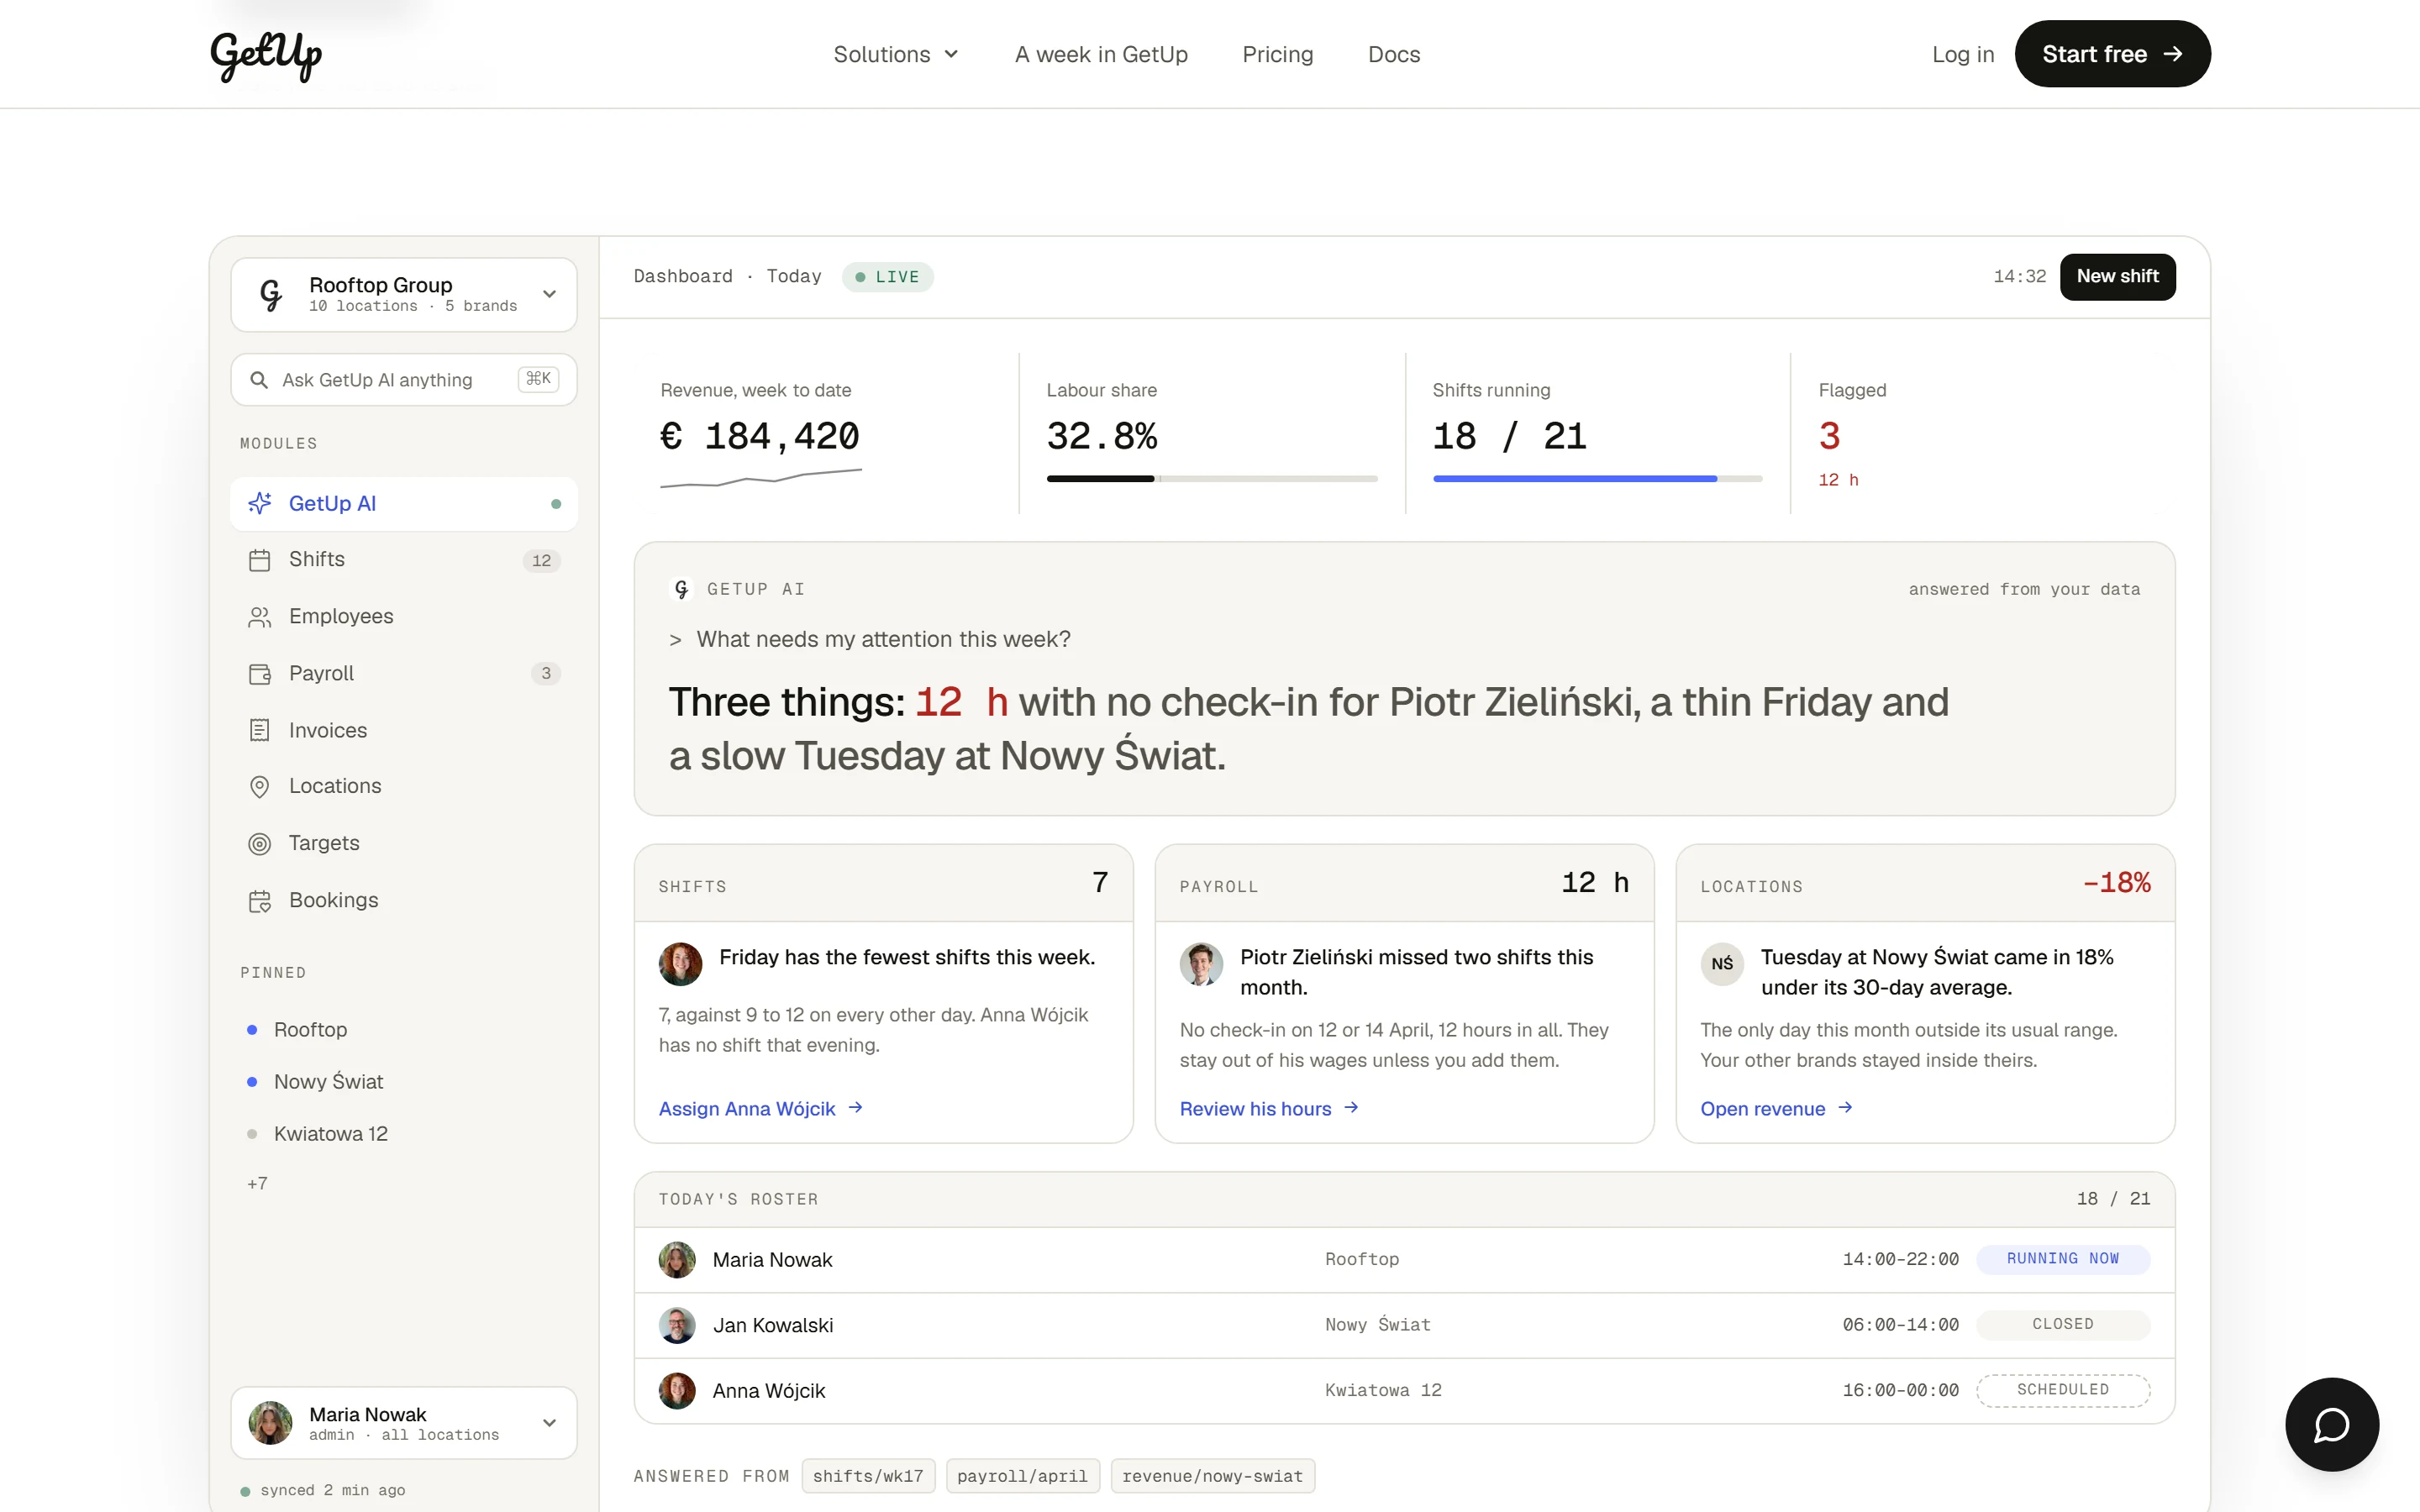Click Anna Wójcik's avatar in roster
Viewport: 2420px width, 1512px height.
point(677,1391)
